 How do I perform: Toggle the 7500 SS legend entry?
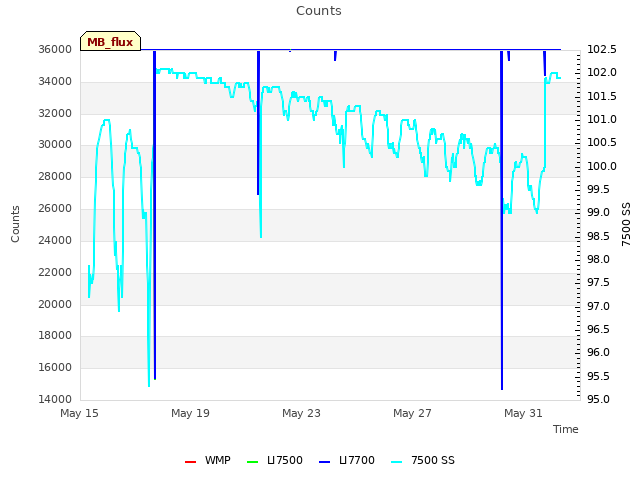pos(422,460)
